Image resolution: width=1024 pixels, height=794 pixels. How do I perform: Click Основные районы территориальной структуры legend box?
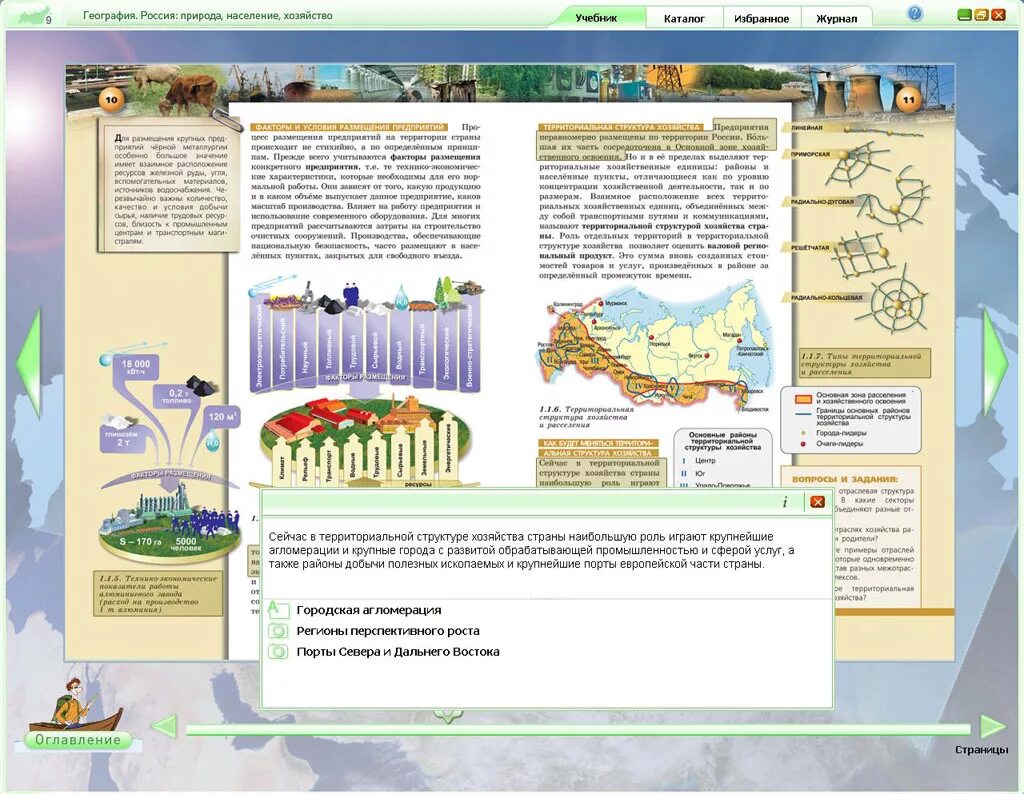[722, 457]
